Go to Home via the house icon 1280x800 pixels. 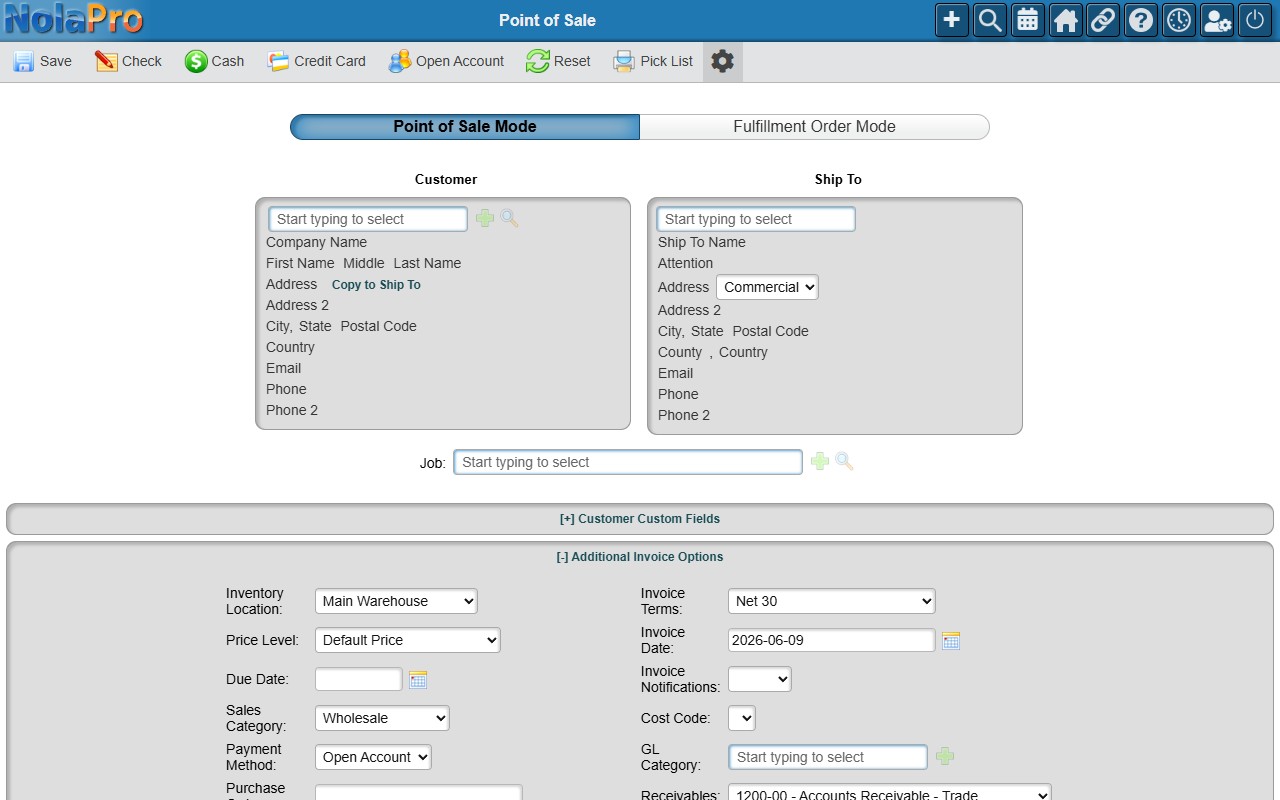(1066, 20)
